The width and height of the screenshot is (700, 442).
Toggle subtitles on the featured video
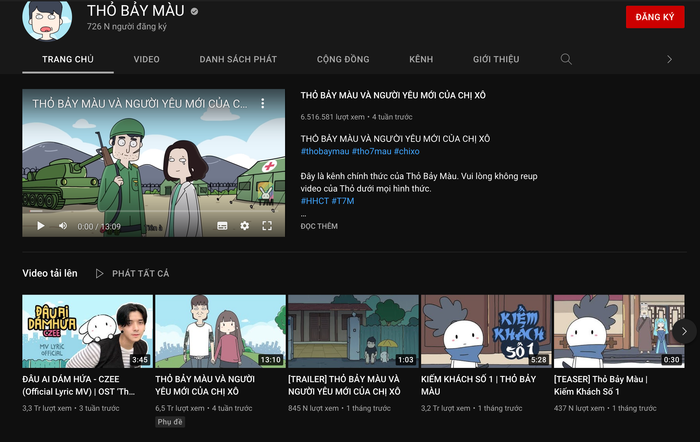click(x=222, y=226)
